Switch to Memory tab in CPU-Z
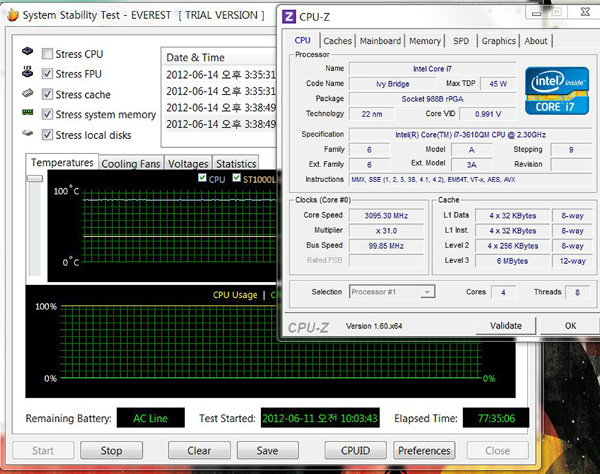Screen dimensions: 600x474 click(425, 41)
